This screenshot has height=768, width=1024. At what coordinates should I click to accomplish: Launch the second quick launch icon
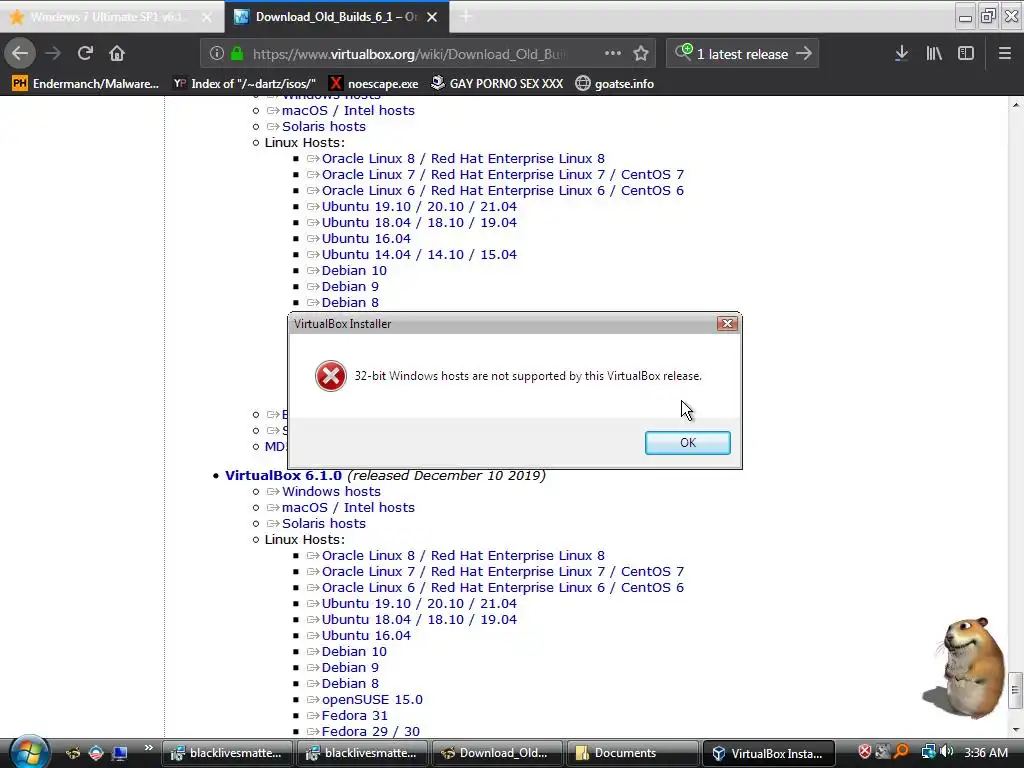coord(96,753)
